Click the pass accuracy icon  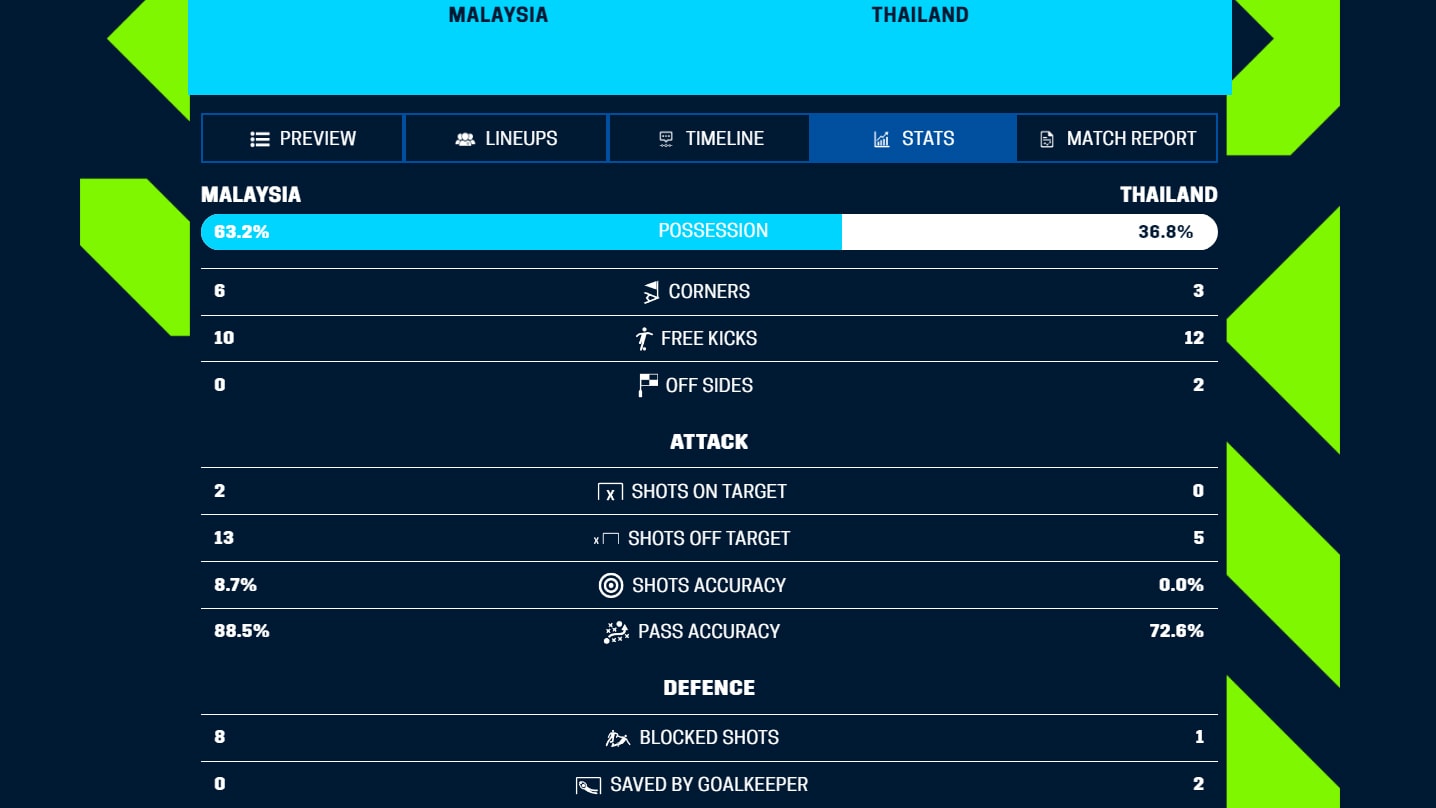[x=616, y=632]
